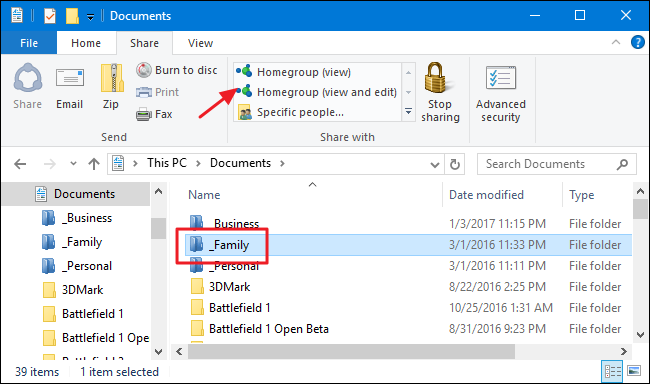Expand chevron after Documents in path
The image size is (650, 384).
(282, 163)
